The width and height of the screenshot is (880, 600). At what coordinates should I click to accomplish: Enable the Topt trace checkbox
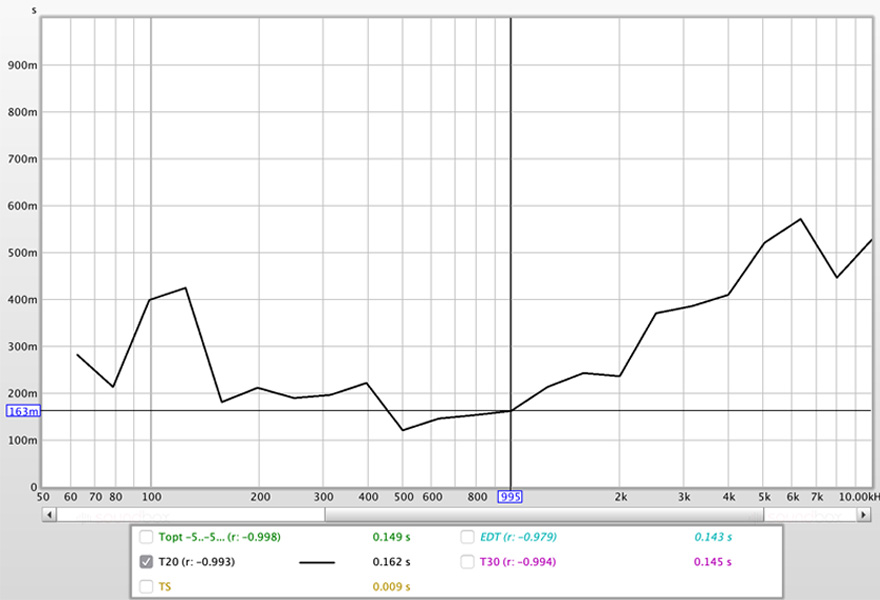[x=147, y=537]
